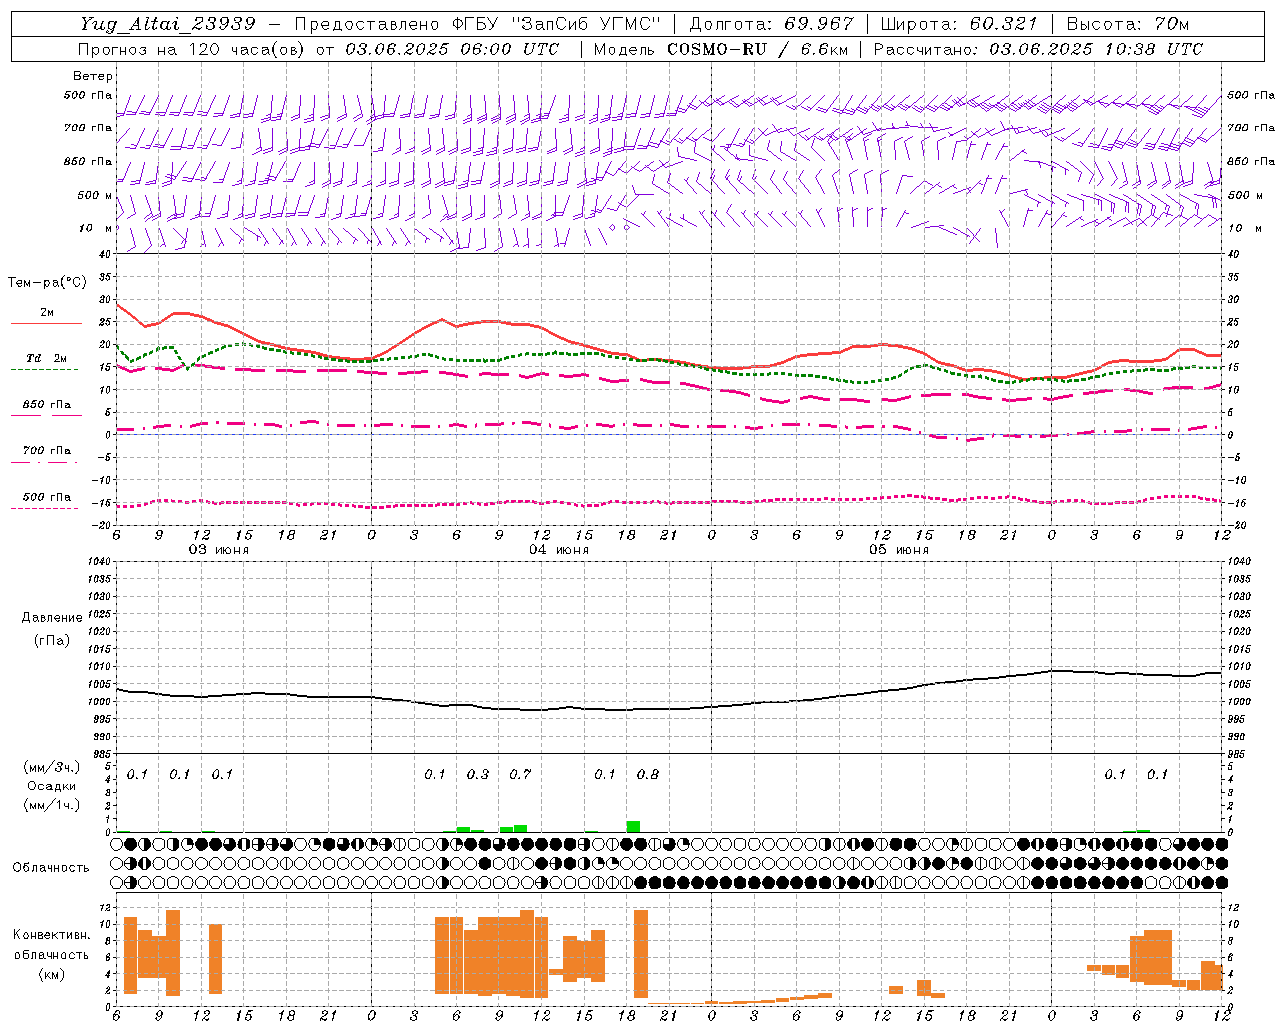Click the elevation text Высота: 70м
Screen dimensions: 1280x1024
coord(1128,24)
